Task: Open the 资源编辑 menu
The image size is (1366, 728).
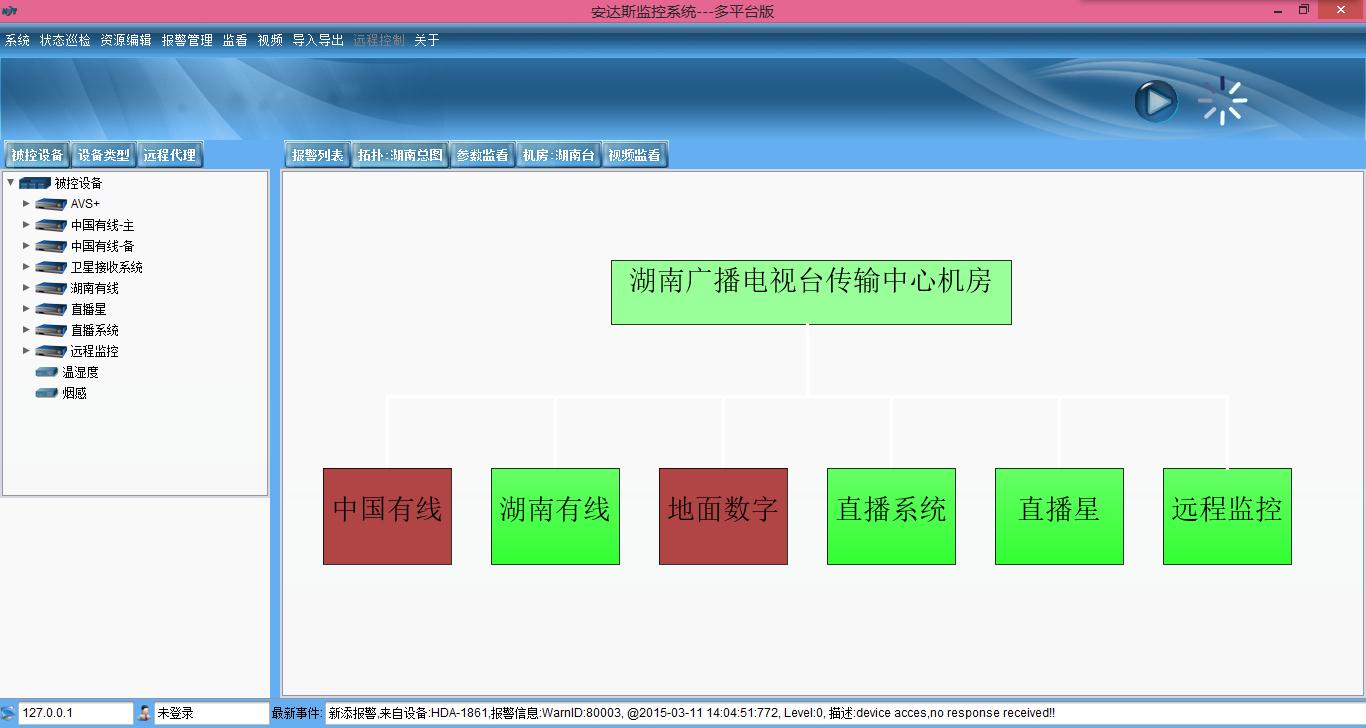Action: pos(126,40)
